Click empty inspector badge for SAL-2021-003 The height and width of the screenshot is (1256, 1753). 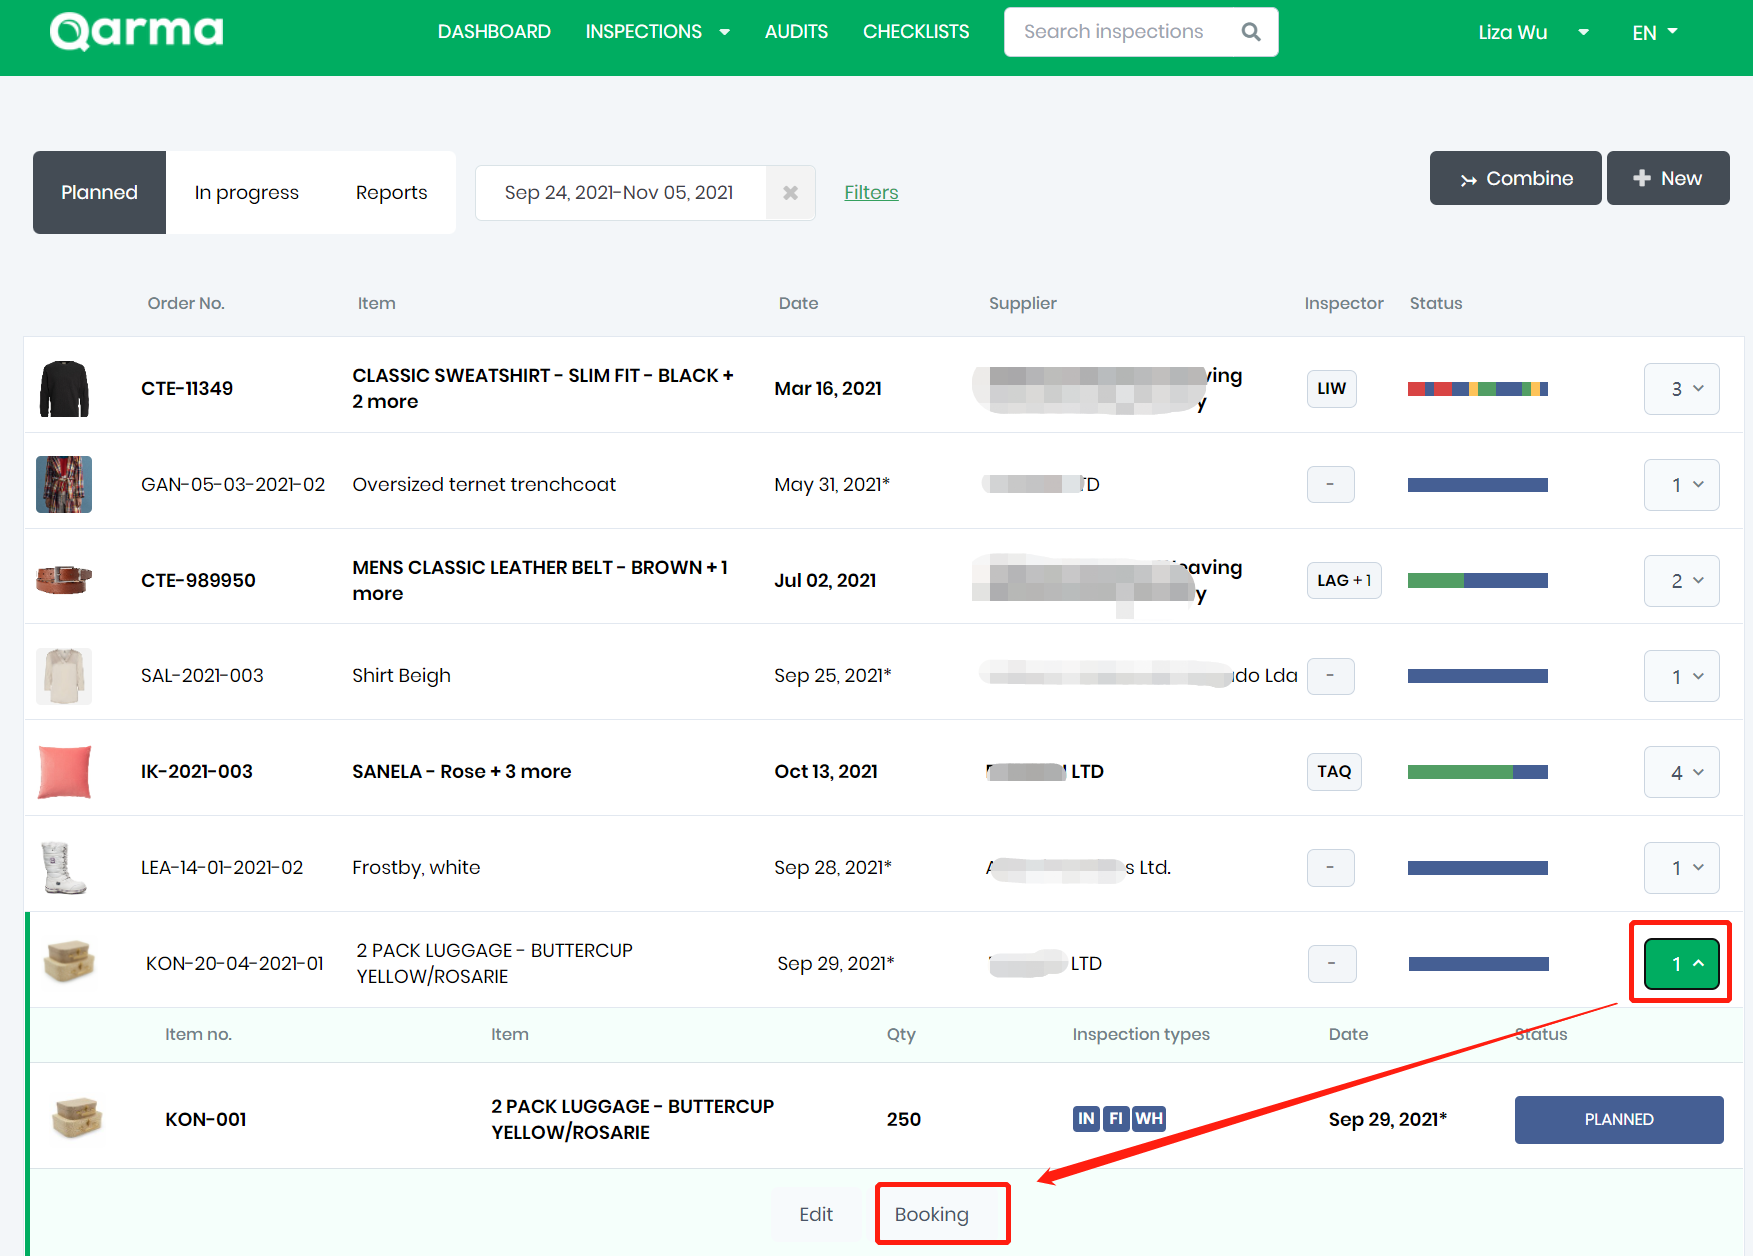[x=1331, y=676]
